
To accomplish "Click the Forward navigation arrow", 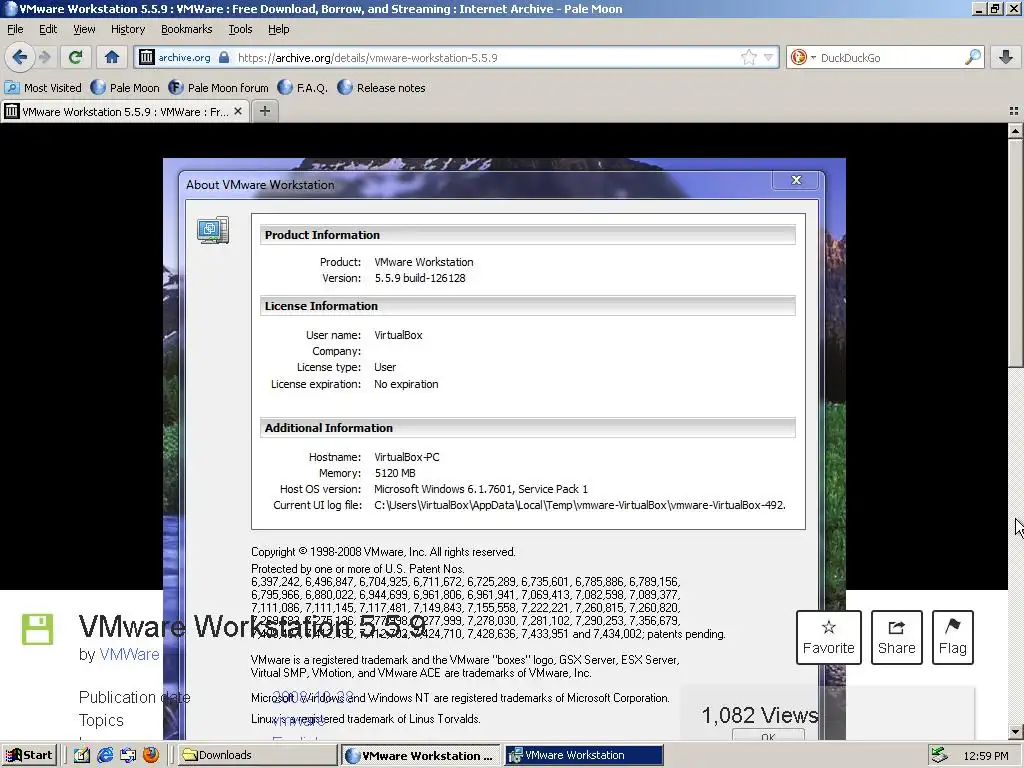I will (44, 57).
